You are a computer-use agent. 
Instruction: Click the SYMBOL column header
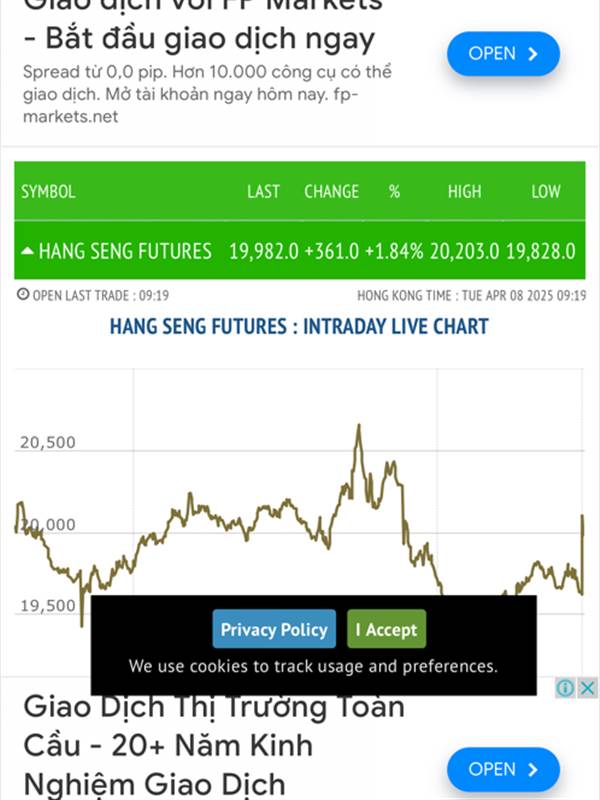click(x=48, y=192)
